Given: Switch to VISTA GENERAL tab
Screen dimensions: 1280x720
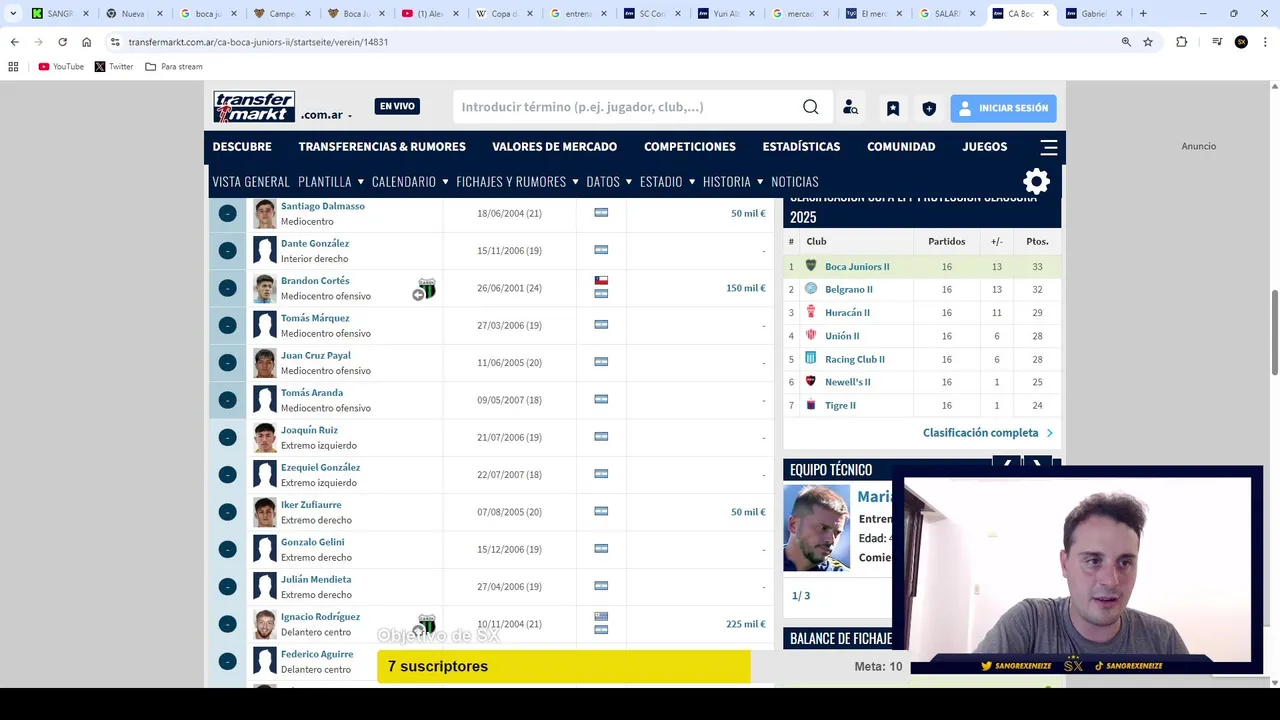Looking at the screenshot, I should coord(251,182).
